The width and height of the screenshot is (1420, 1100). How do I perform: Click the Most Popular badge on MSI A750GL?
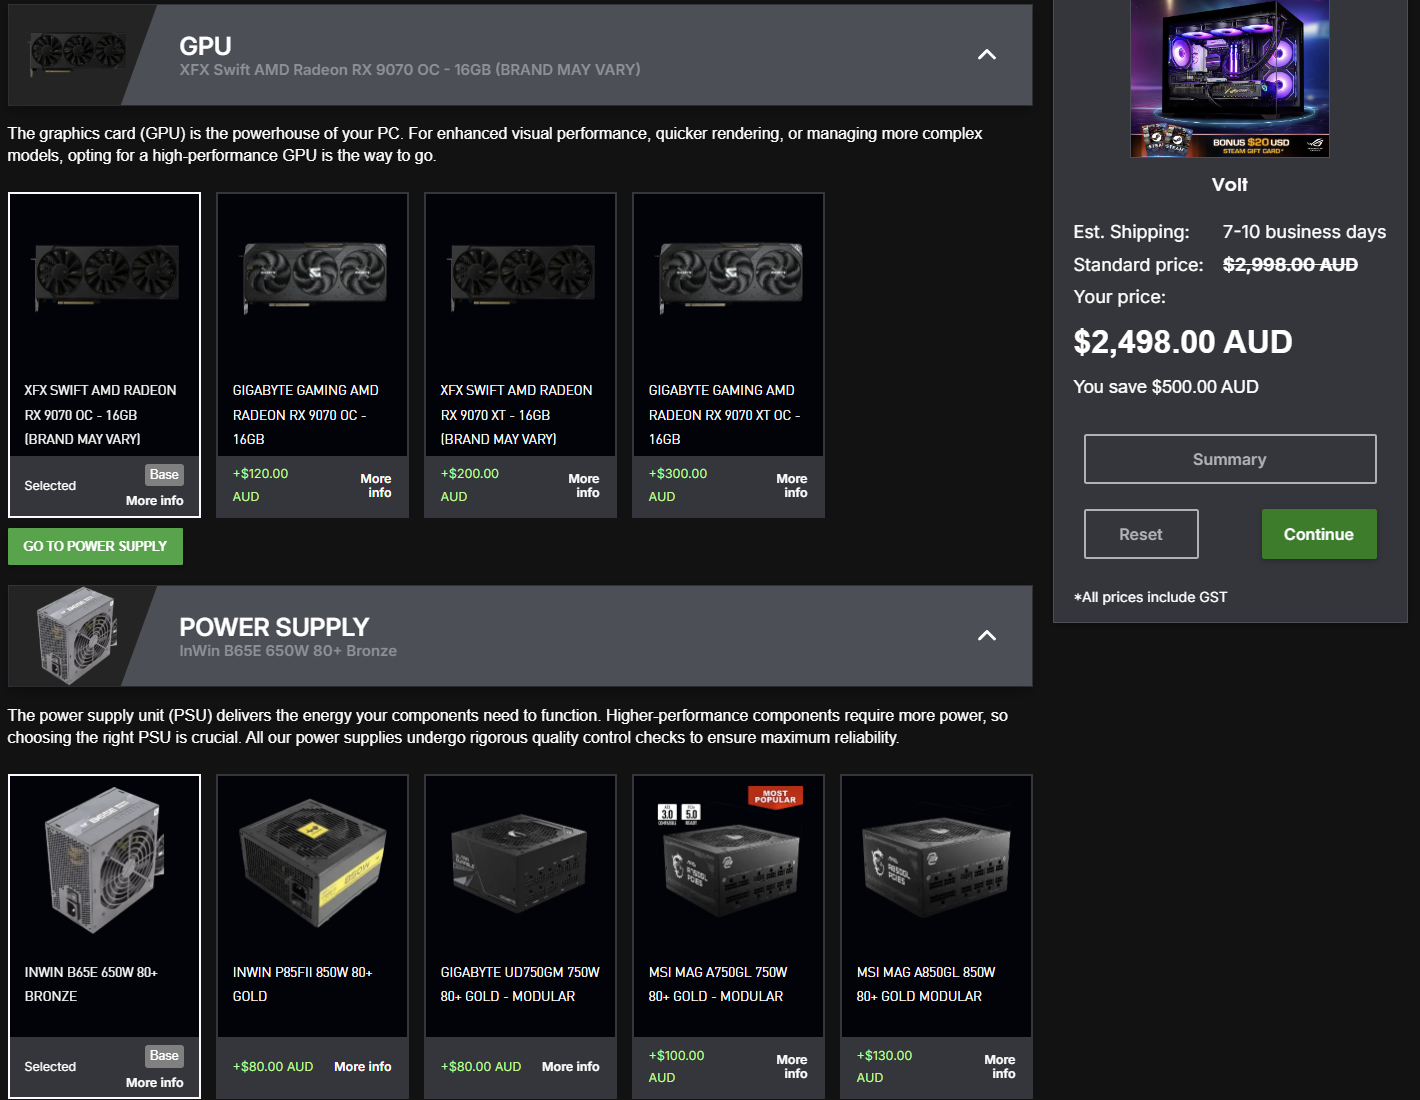(776, 797)
